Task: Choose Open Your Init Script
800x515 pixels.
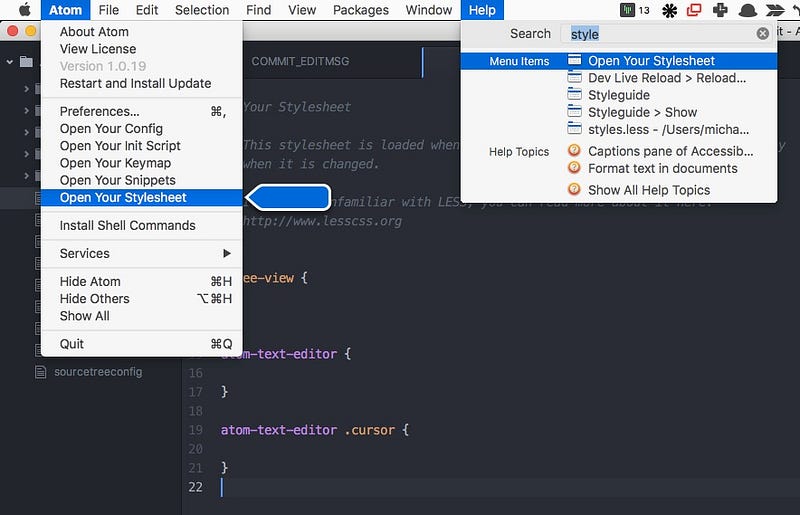Action: tap(141, 146)
